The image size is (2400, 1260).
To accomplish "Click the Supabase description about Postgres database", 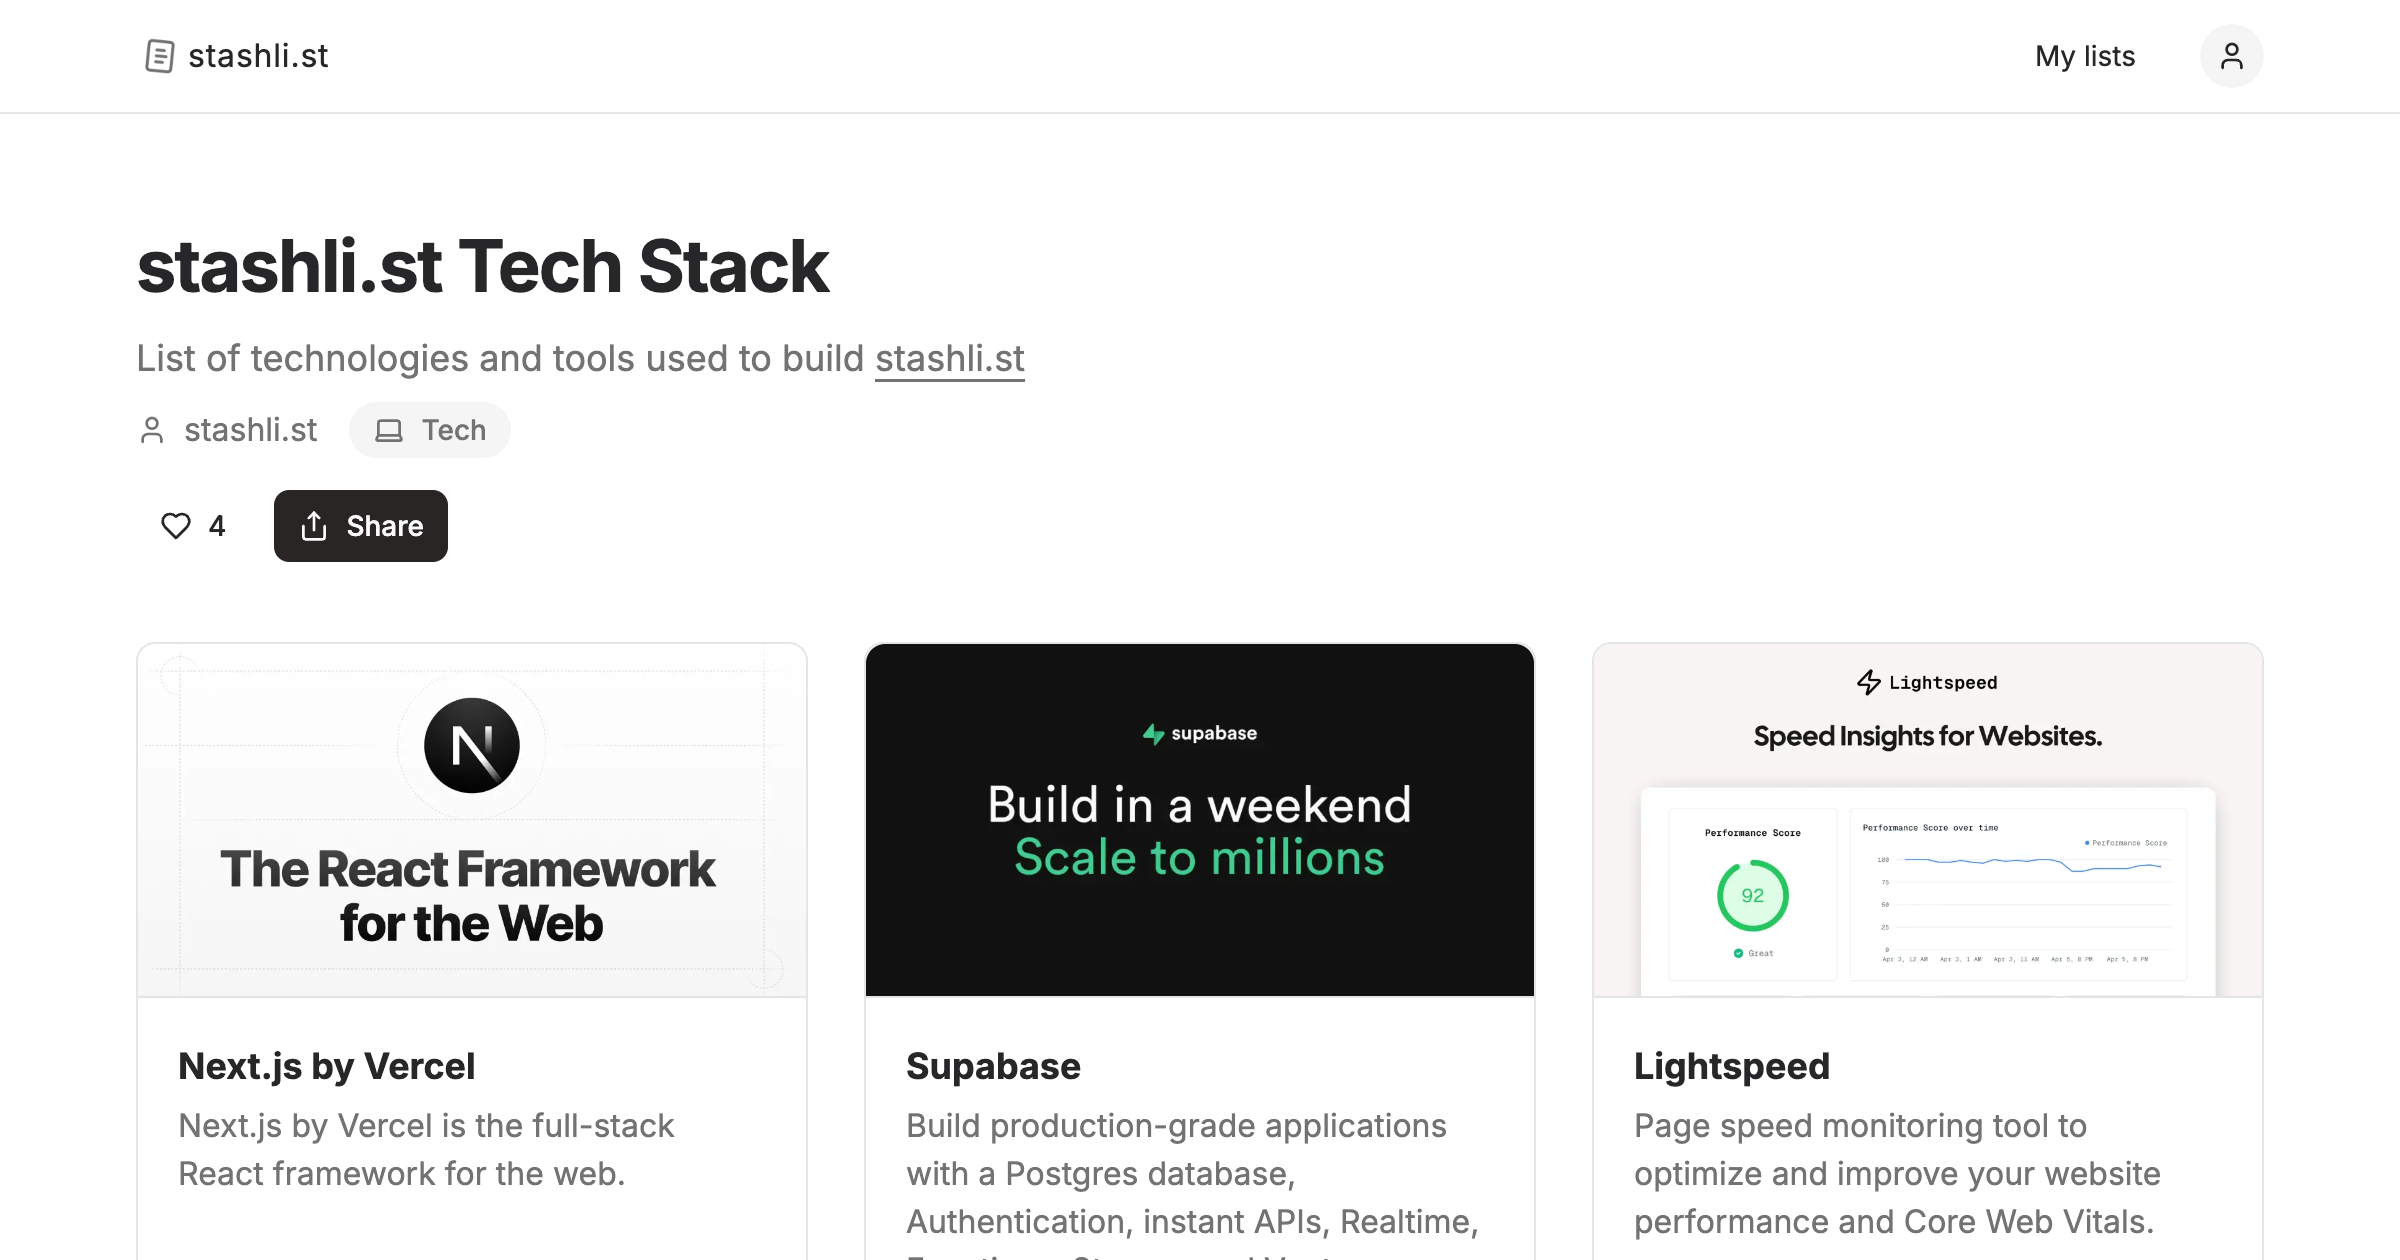I will [x=1192, y=1182].
